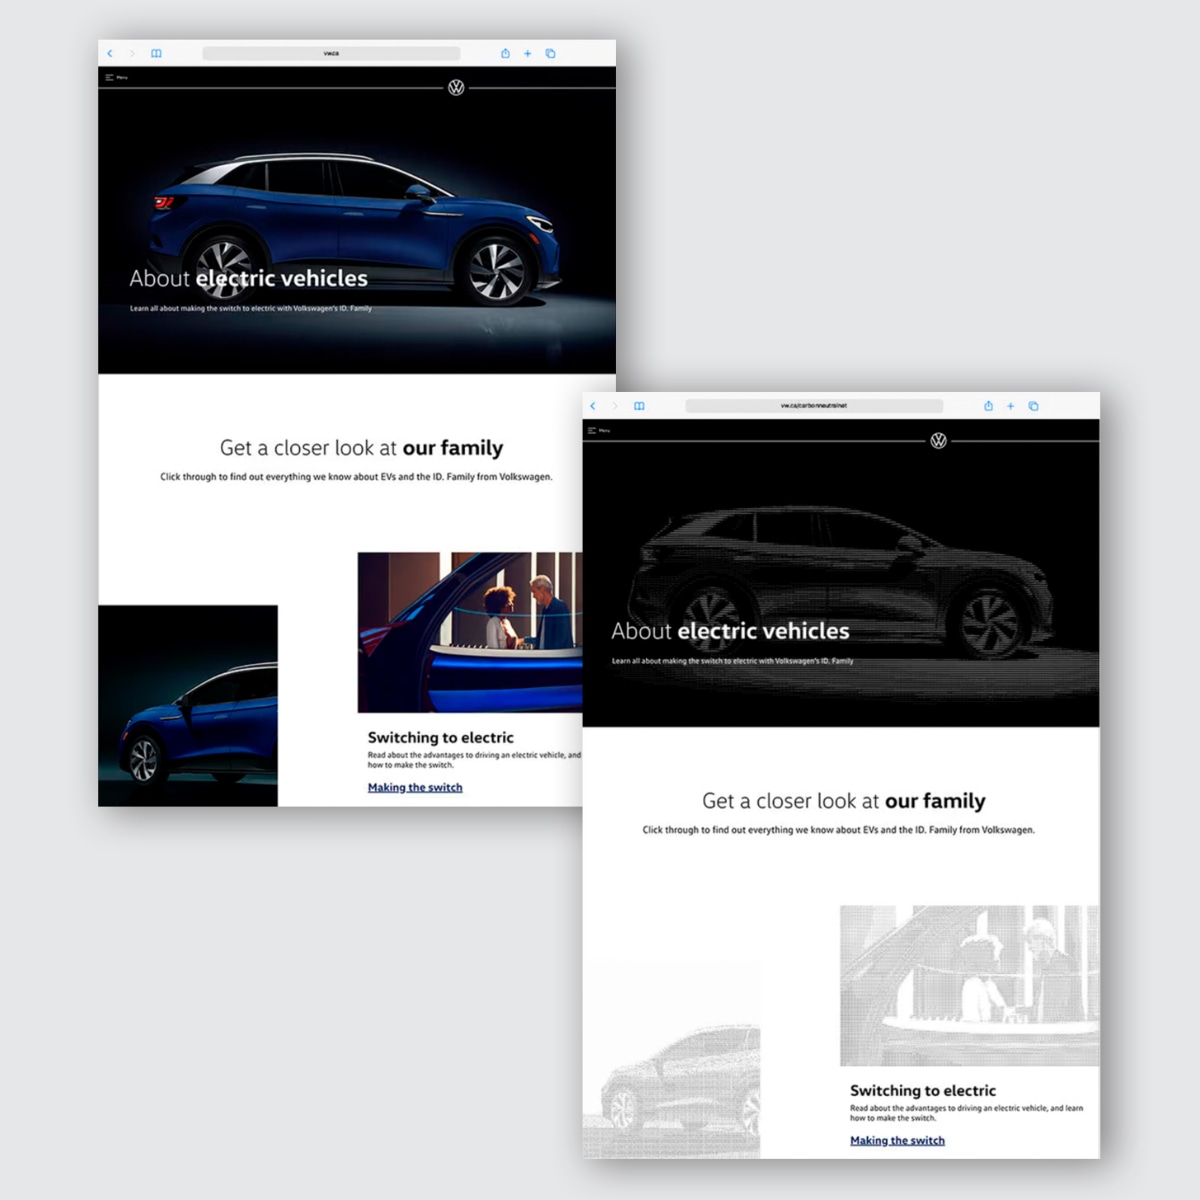This screenshot has width=1200, height=1200.
Task: Click Volkswagen logo on the blue car page
Action: [456, 88]
